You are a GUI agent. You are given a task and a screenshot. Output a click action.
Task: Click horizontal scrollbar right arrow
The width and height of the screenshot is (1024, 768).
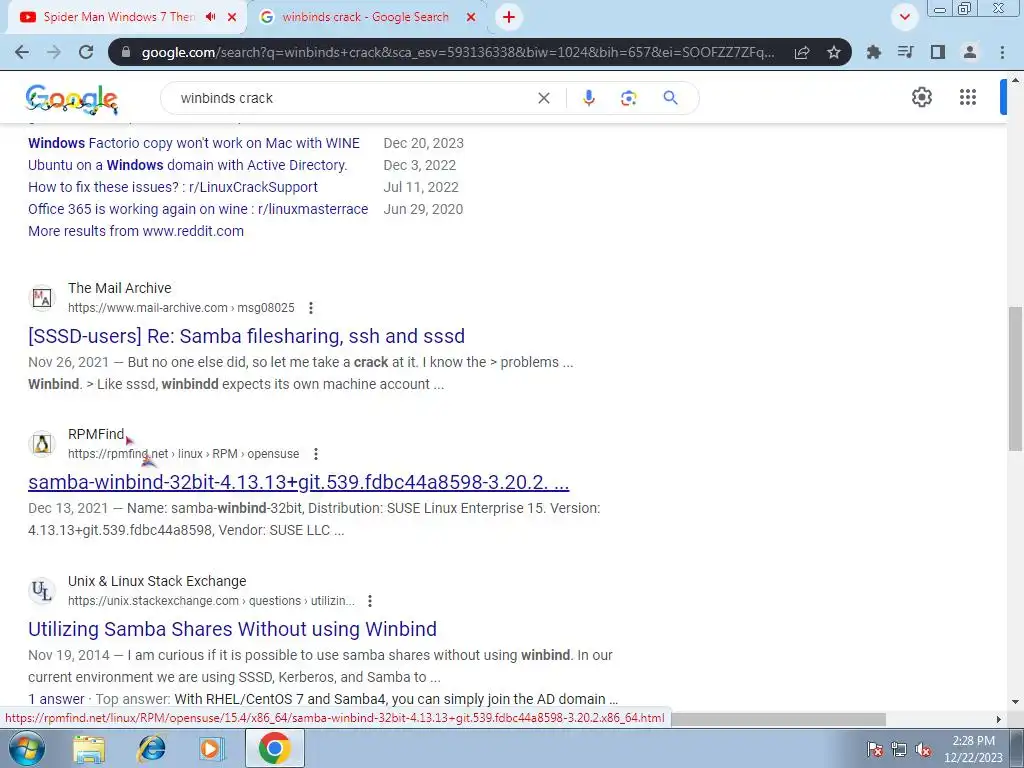pyautogui.click(x=998, y=719)
